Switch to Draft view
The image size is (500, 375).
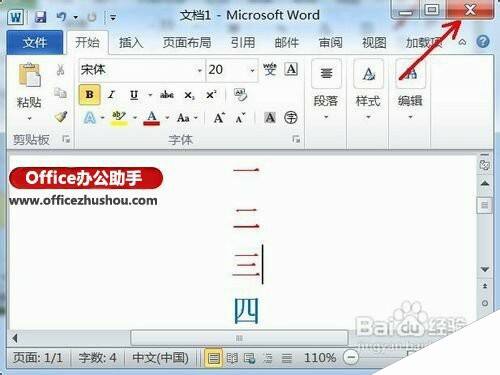[286, 358]
